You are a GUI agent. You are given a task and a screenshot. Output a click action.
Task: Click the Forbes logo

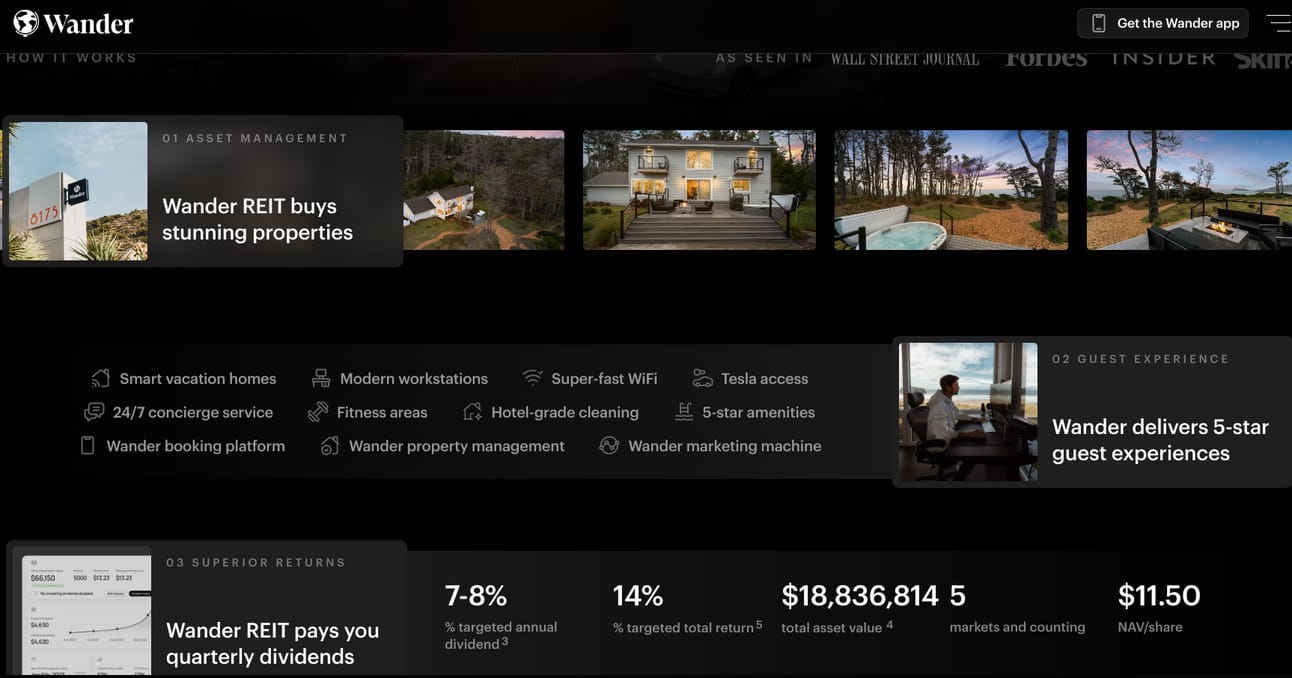(1046, 58)
